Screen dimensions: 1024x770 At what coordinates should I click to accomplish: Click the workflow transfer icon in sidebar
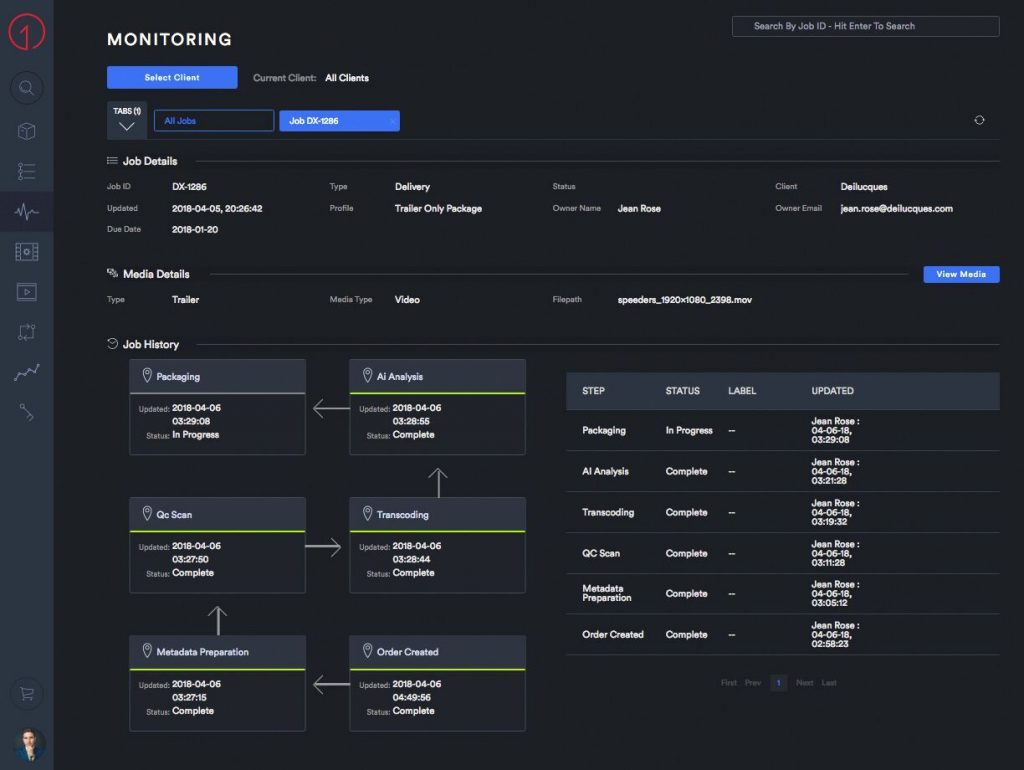(27, 332)
